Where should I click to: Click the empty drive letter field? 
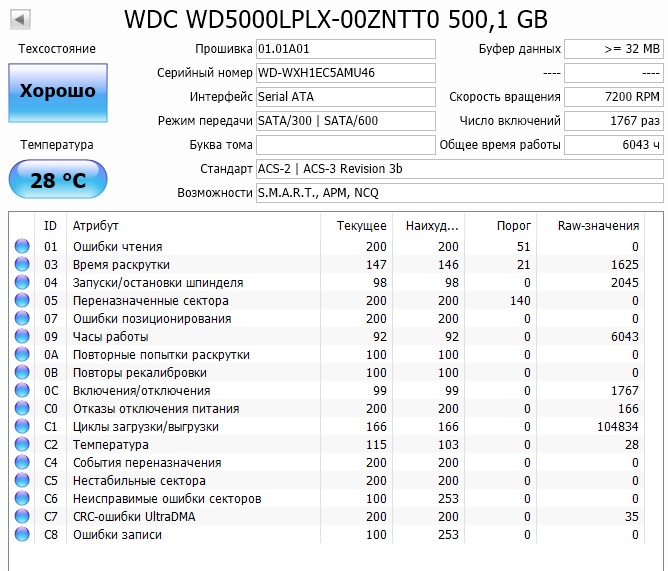pyautogui.click(x=346, y=145)
